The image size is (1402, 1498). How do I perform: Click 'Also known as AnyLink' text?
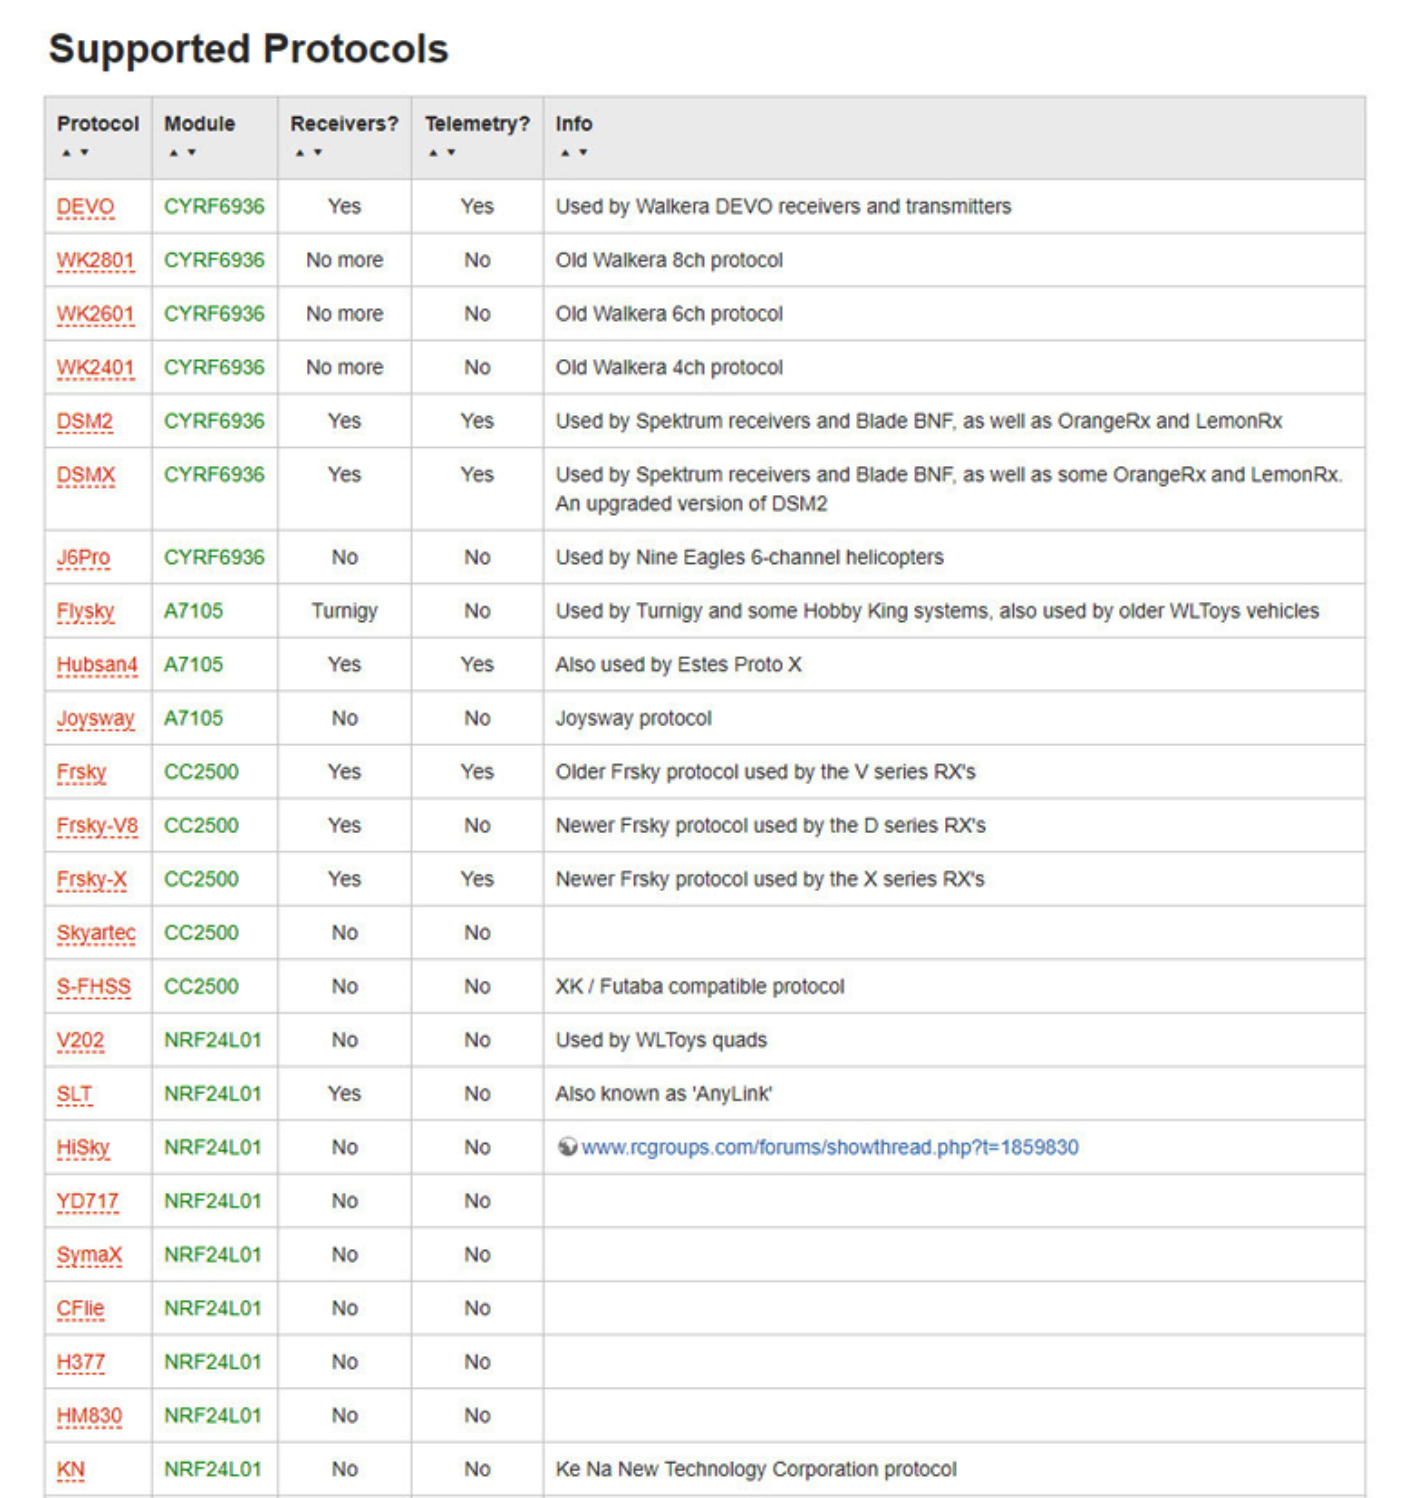tap(664, 1094)
